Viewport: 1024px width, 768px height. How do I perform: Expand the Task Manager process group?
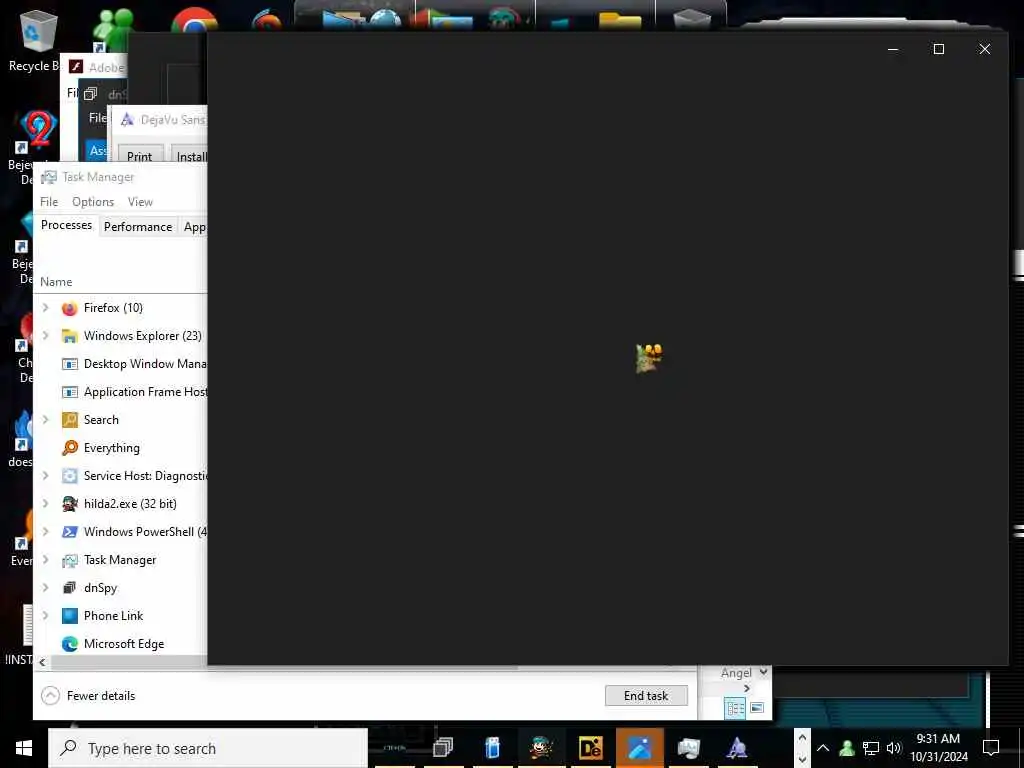[x=45, y=560]
